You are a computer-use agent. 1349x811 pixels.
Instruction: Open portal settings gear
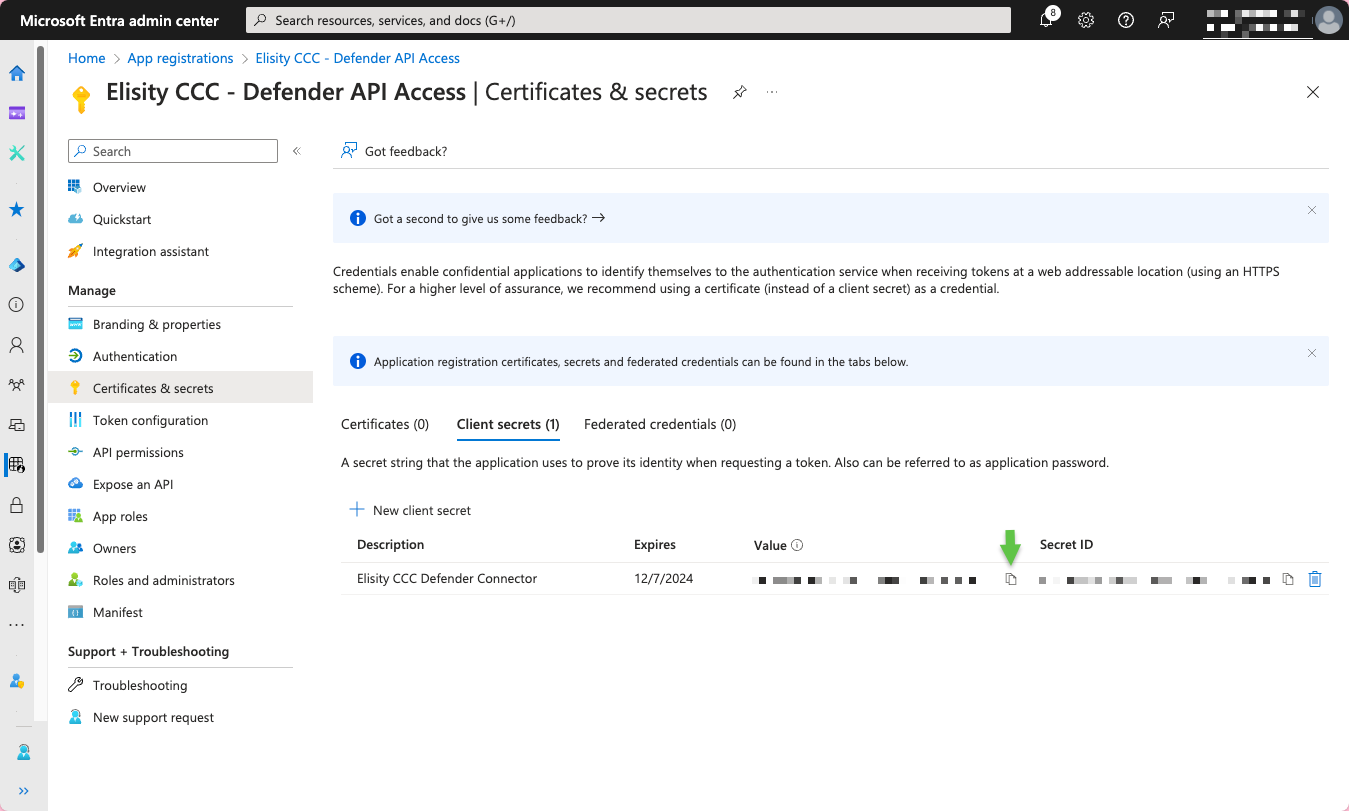click(1086, 20)
